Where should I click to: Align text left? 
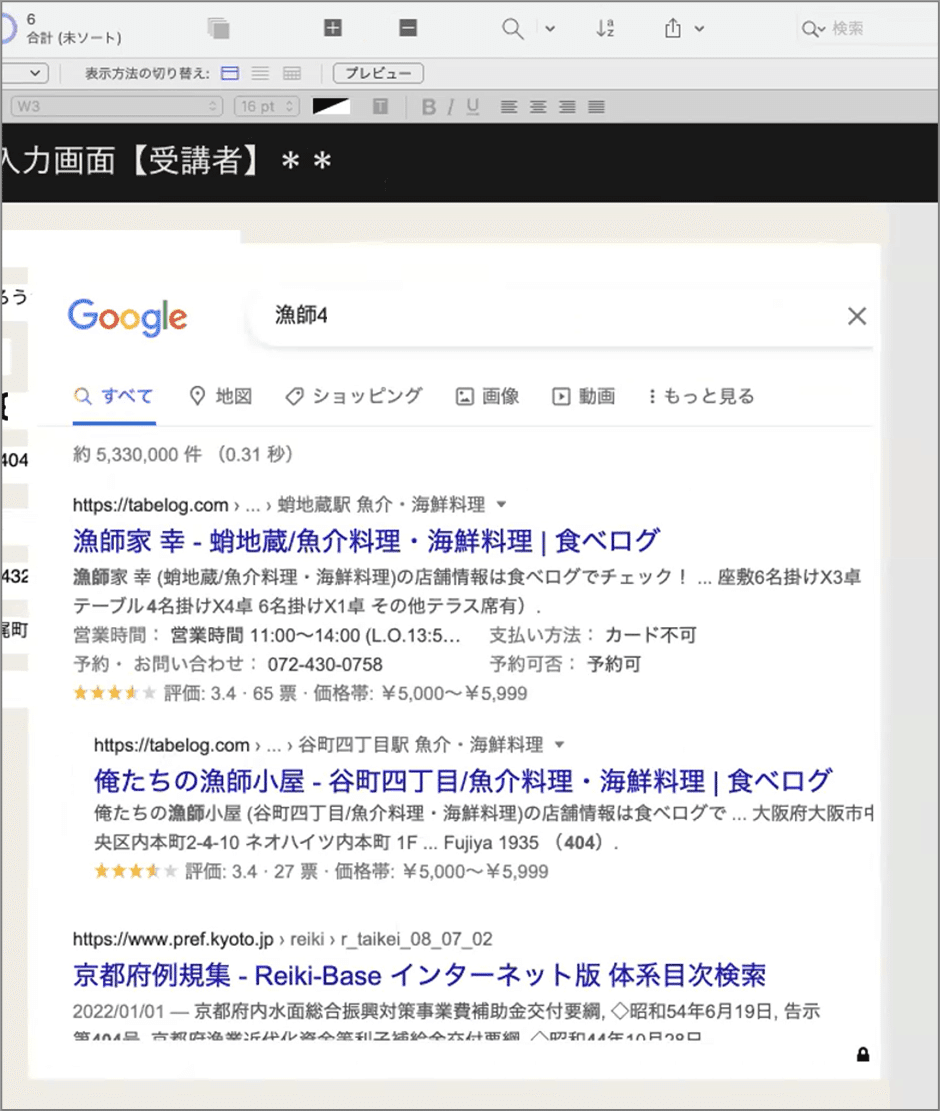(509, 107)
